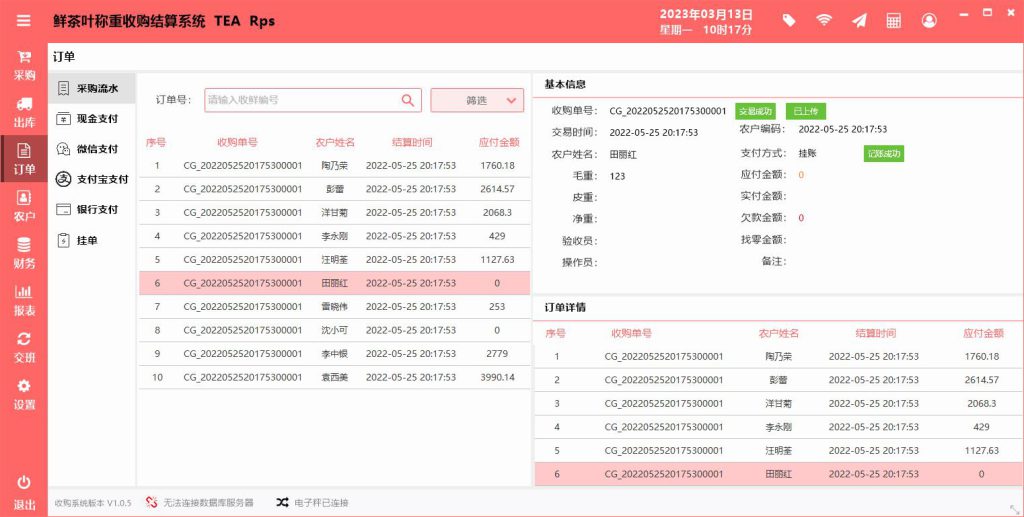1024x517 pixels.
Task: Select order row 7 雷晓伟 in left list
Action: coord(334,307)
